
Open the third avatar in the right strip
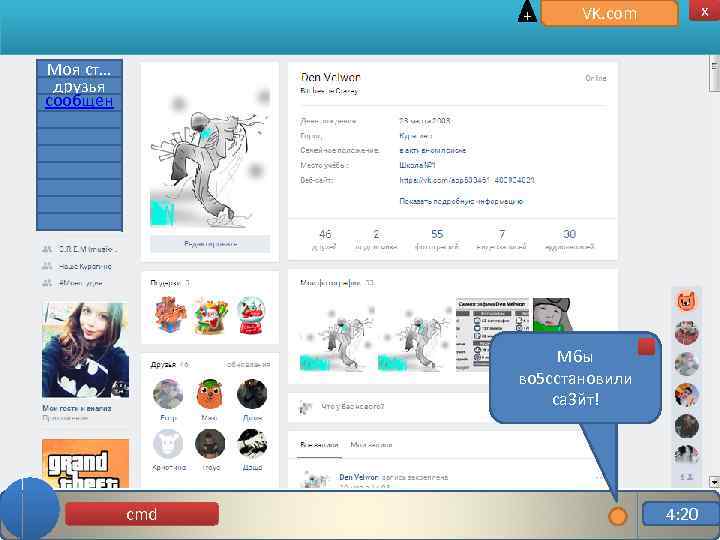pos(686,364)
